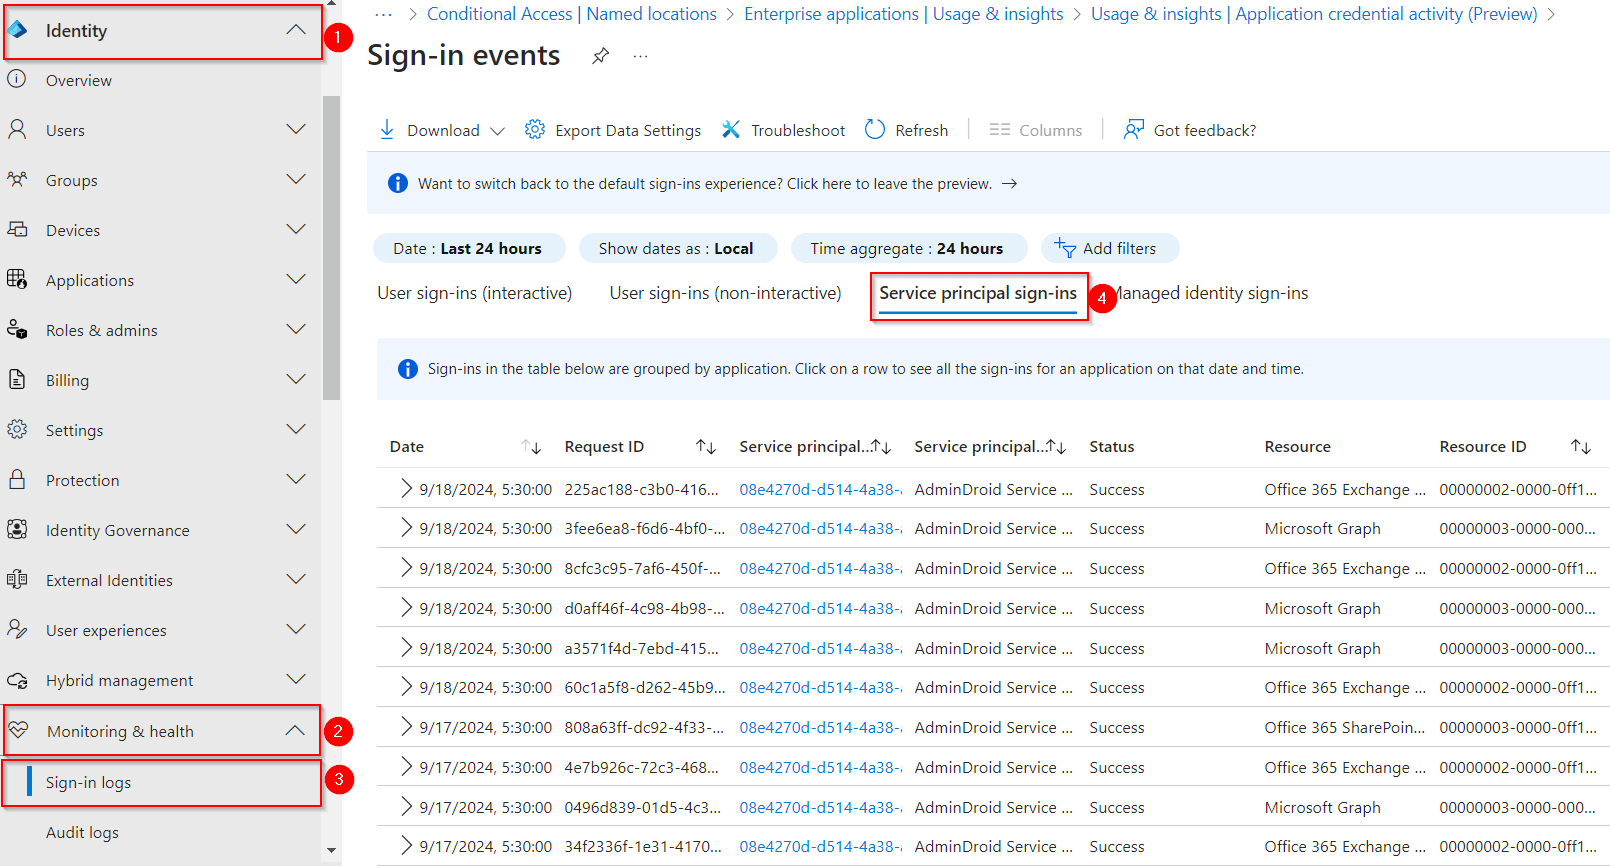Click the Refresh circular arrow icon
Viewport: 1610px width, 866px height.
pos(875,129)
